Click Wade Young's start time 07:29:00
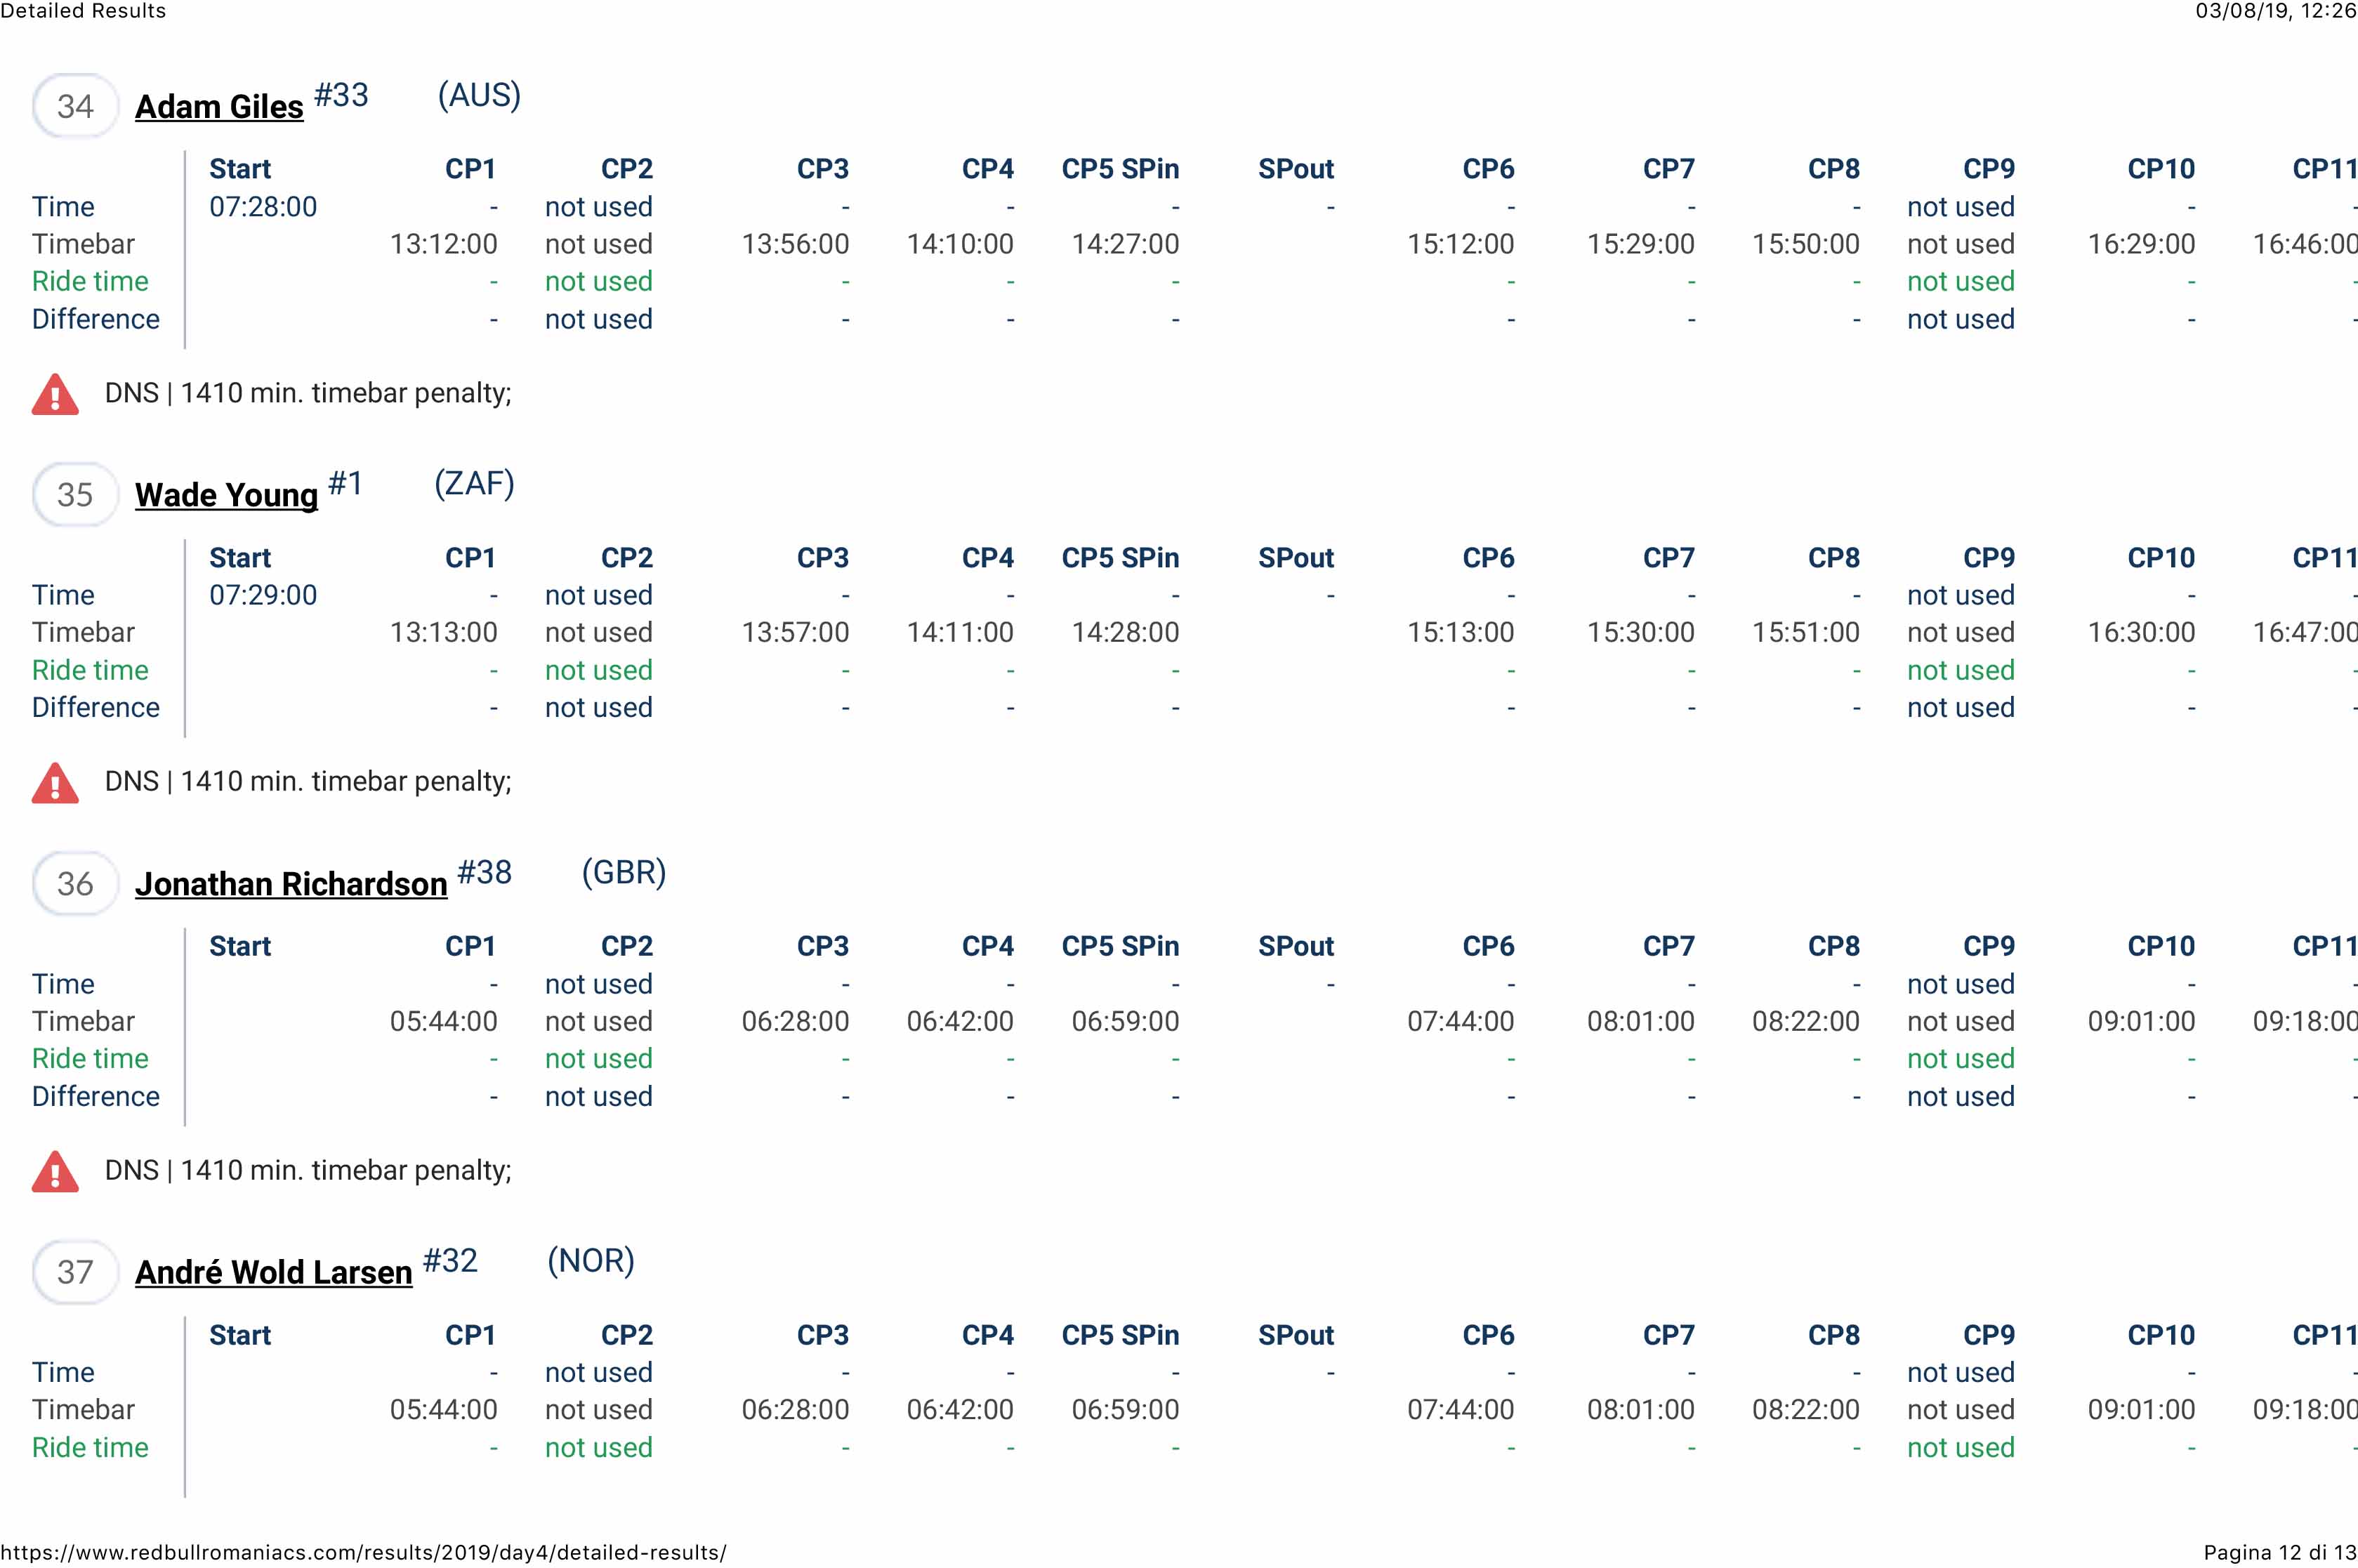This screenshot has width=2358, height=1568. 263,595
